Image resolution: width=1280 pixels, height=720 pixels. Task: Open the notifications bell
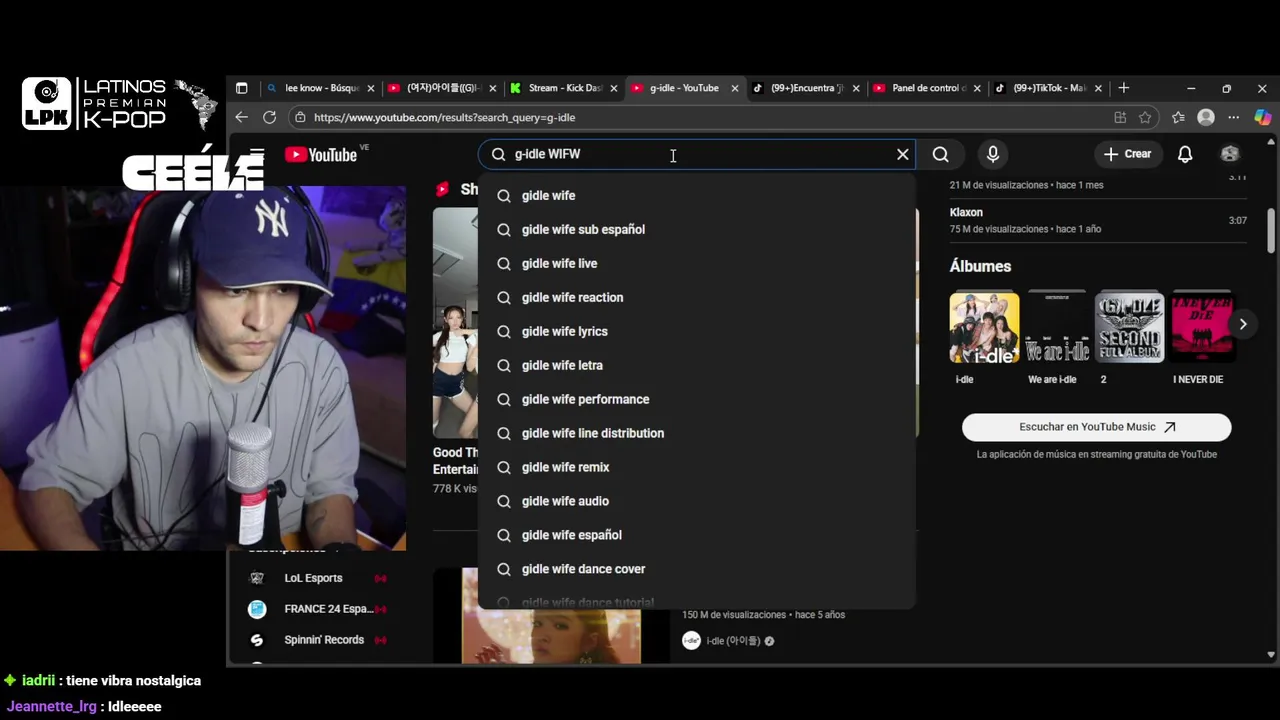coord(1185,154)
